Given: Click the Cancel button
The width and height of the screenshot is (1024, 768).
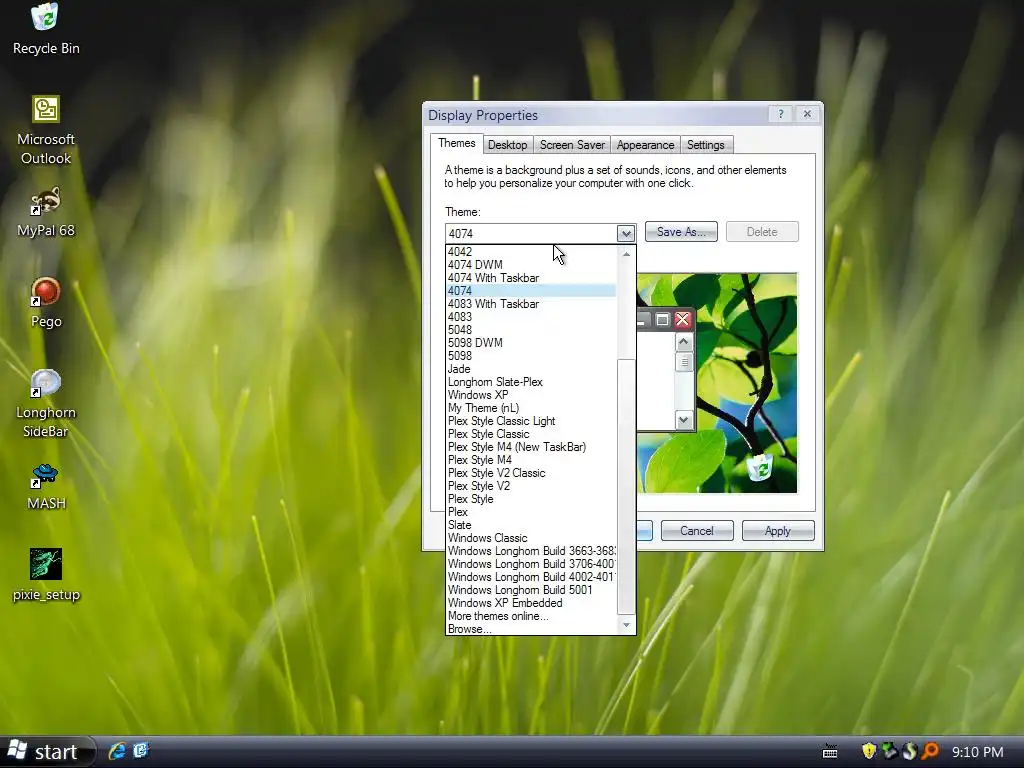Looking at the screenshot, I should click(697, 531).
